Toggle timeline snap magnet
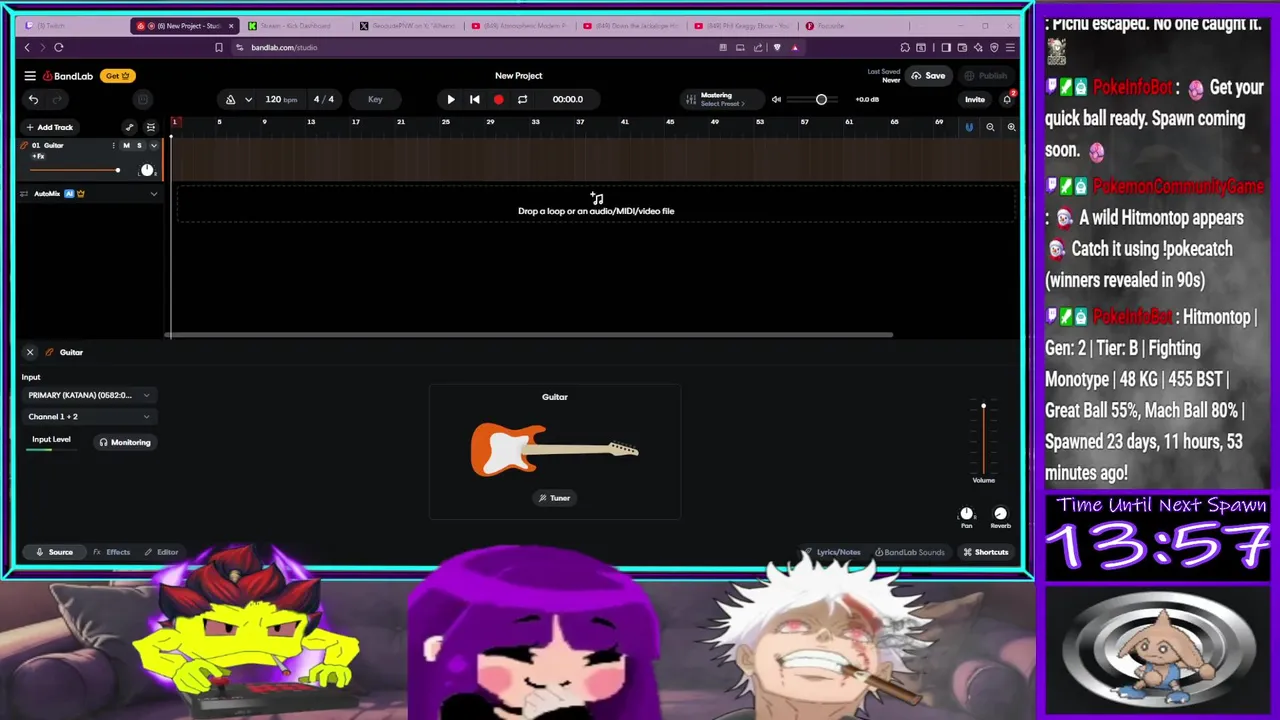 pos(968,127)
